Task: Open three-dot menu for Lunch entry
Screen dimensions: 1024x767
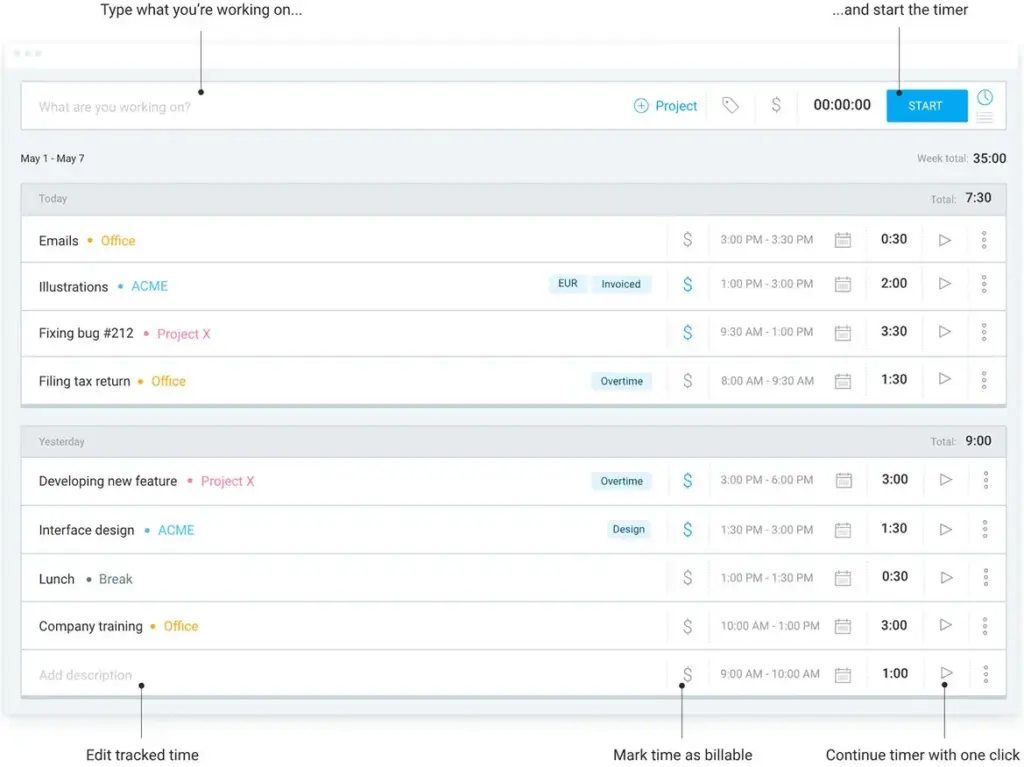Action: tap(985, 578)
